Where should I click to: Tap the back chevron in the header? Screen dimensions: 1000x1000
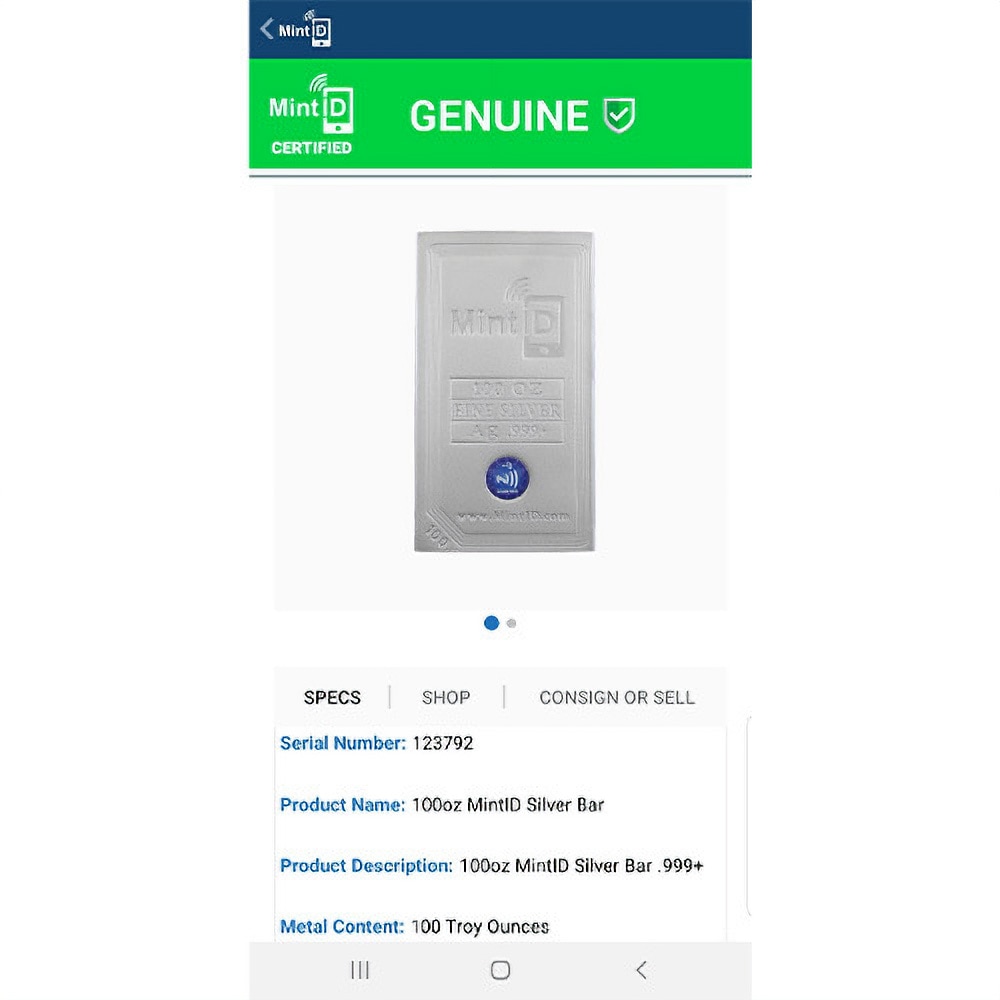[x=267, y=29]
